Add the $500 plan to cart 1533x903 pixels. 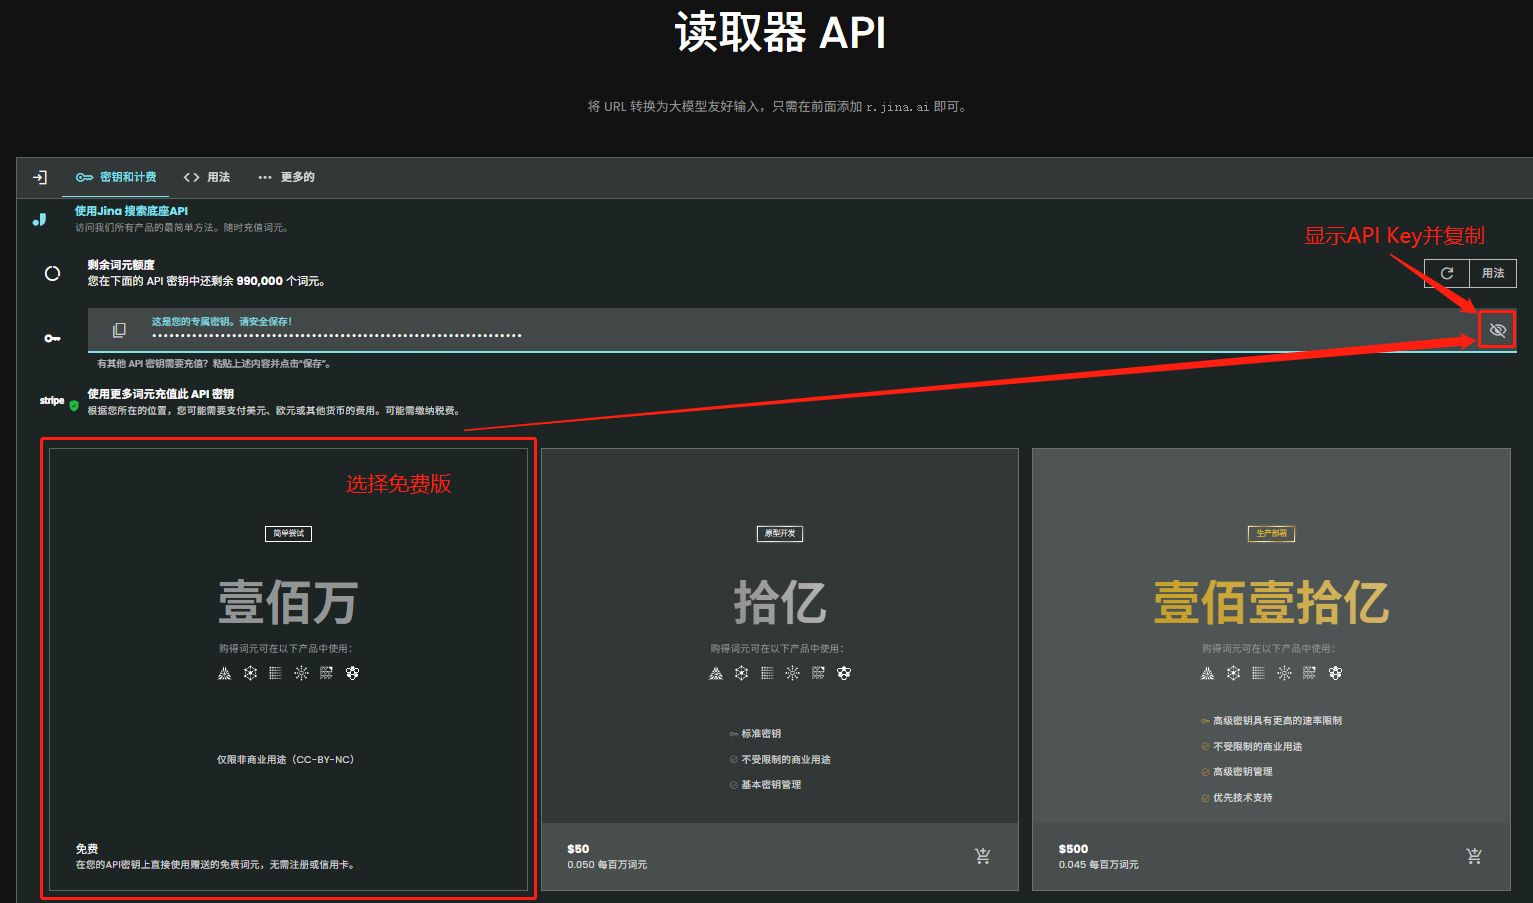pyautogui.click(x=1474, y=856)
